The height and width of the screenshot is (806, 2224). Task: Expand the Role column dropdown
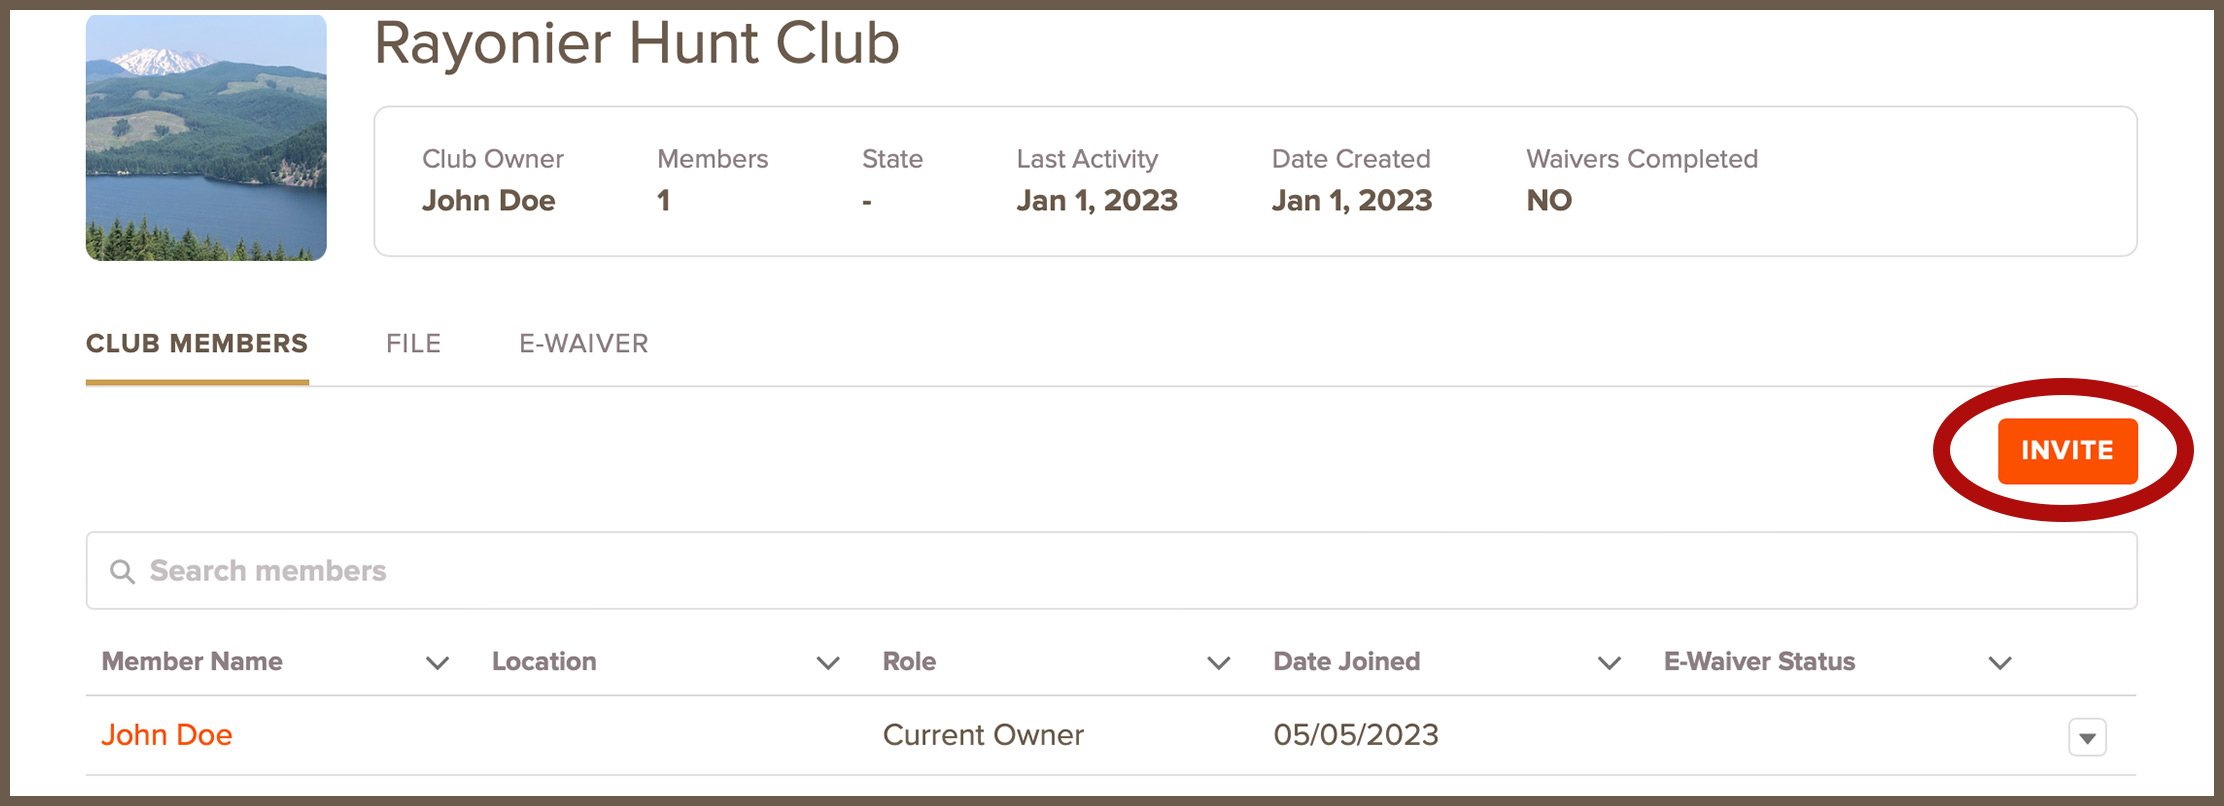click(x=1218, y=662)
